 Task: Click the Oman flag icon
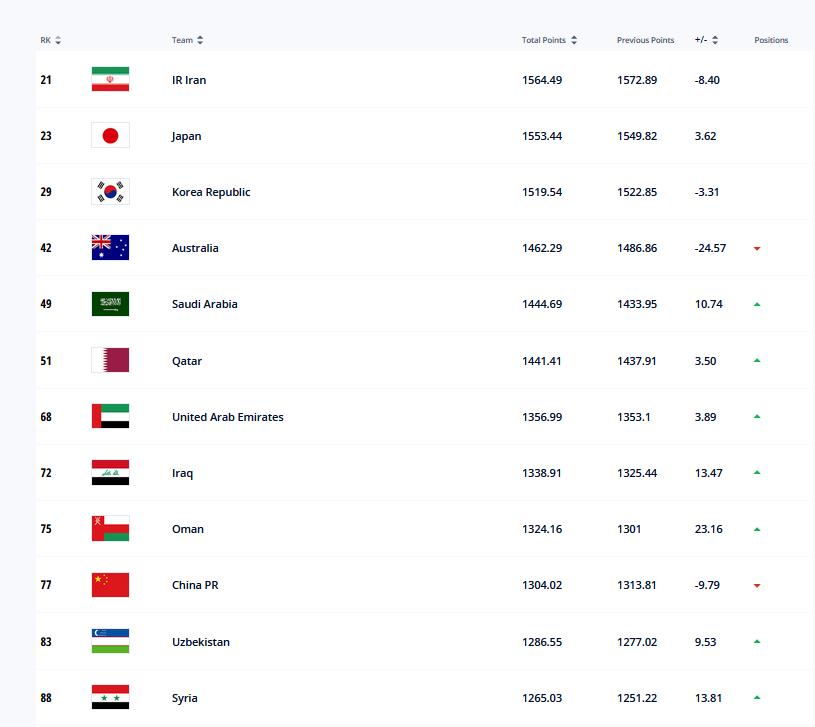(x=110, y=529)
